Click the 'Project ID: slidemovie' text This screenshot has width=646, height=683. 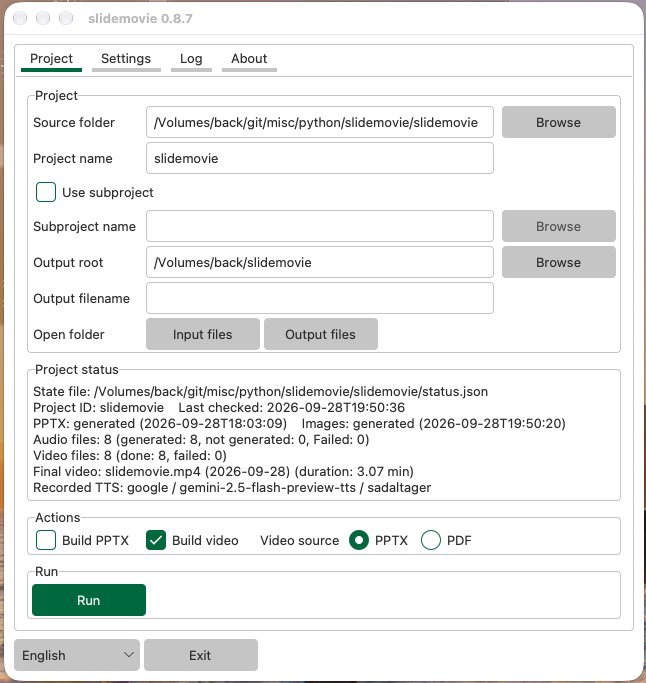coord(98,408)
